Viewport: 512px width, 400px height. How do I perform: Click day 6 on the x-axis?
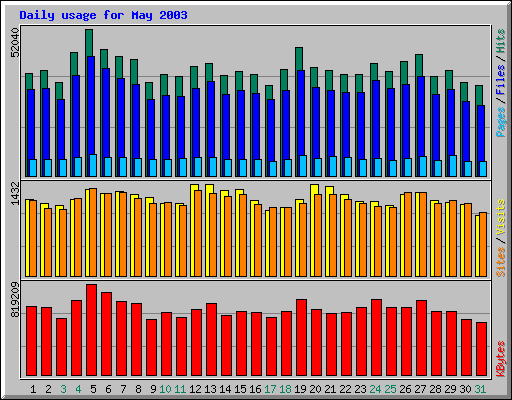108,389
